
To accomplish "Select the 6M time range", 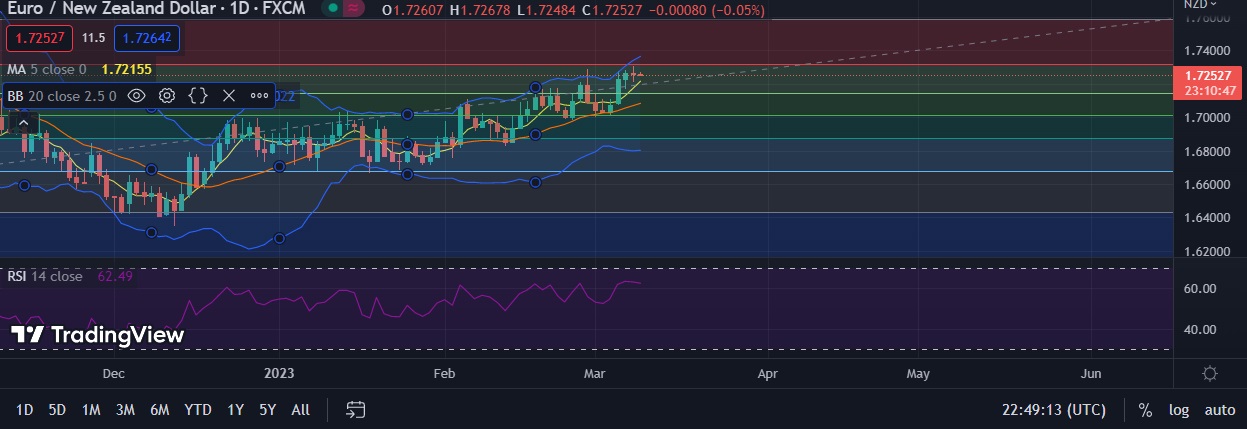I will [x=159, y=410].
